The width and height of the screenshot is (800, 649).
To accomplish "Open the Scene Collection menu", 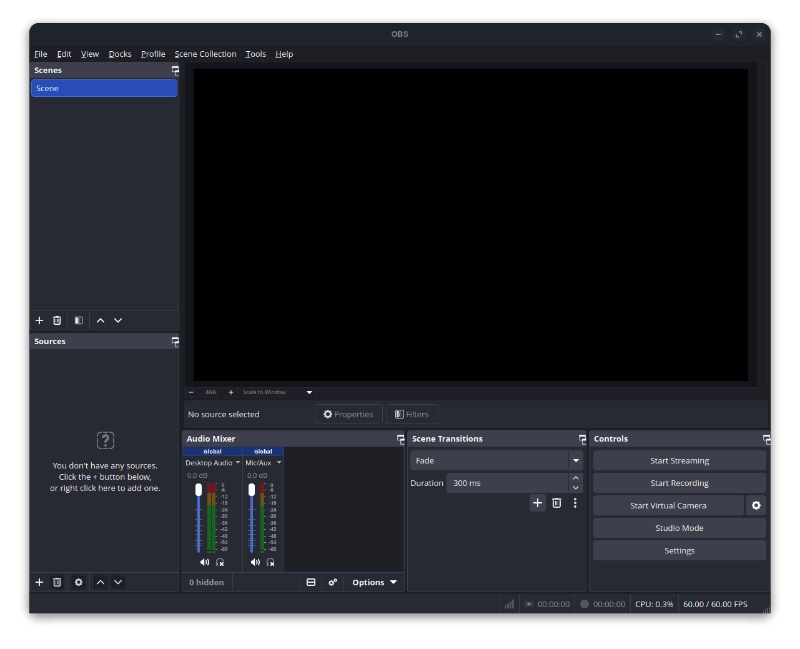I will pyautogui.click(x=205, y=54).
